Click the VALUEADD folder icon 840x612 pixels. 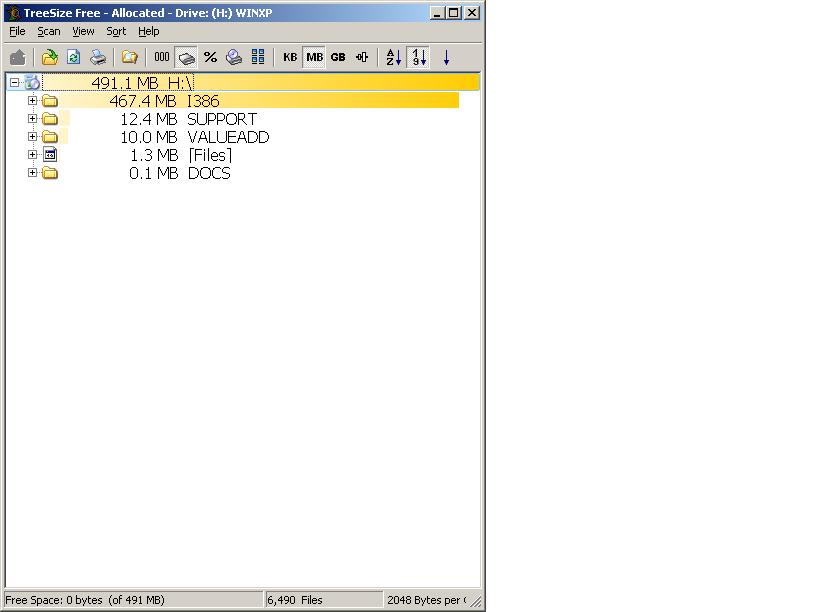click(x=50, y=137)
